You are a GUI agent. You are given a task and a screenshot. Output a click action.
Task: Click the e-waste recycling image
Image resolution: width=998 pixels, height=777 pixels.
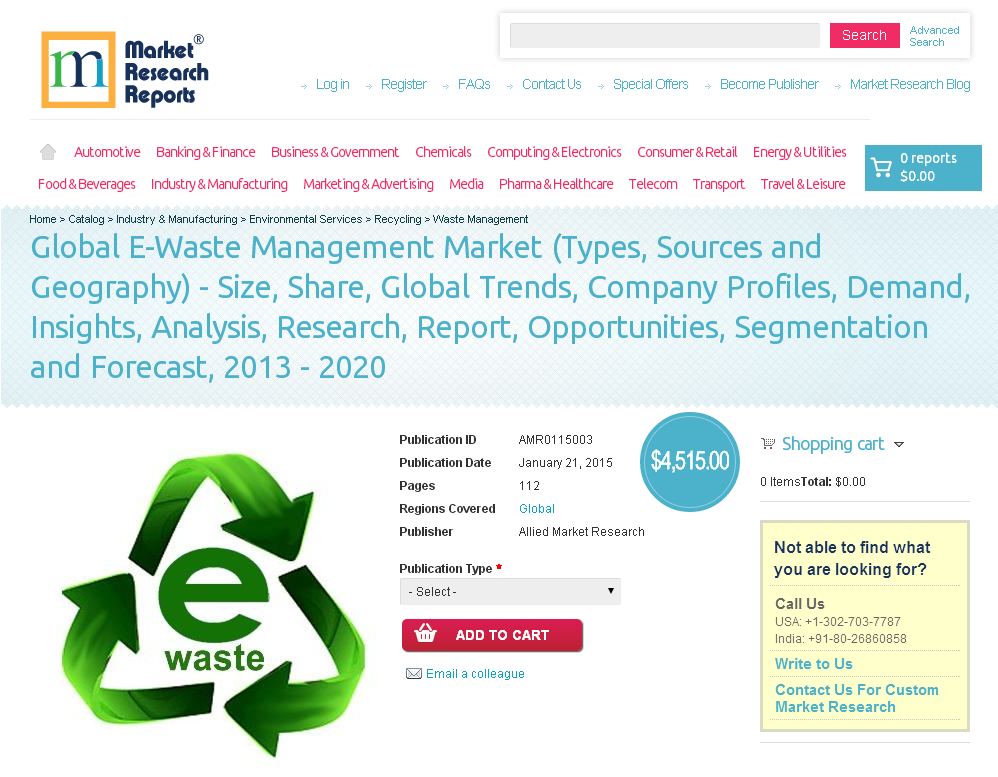(x=212, y=595)
